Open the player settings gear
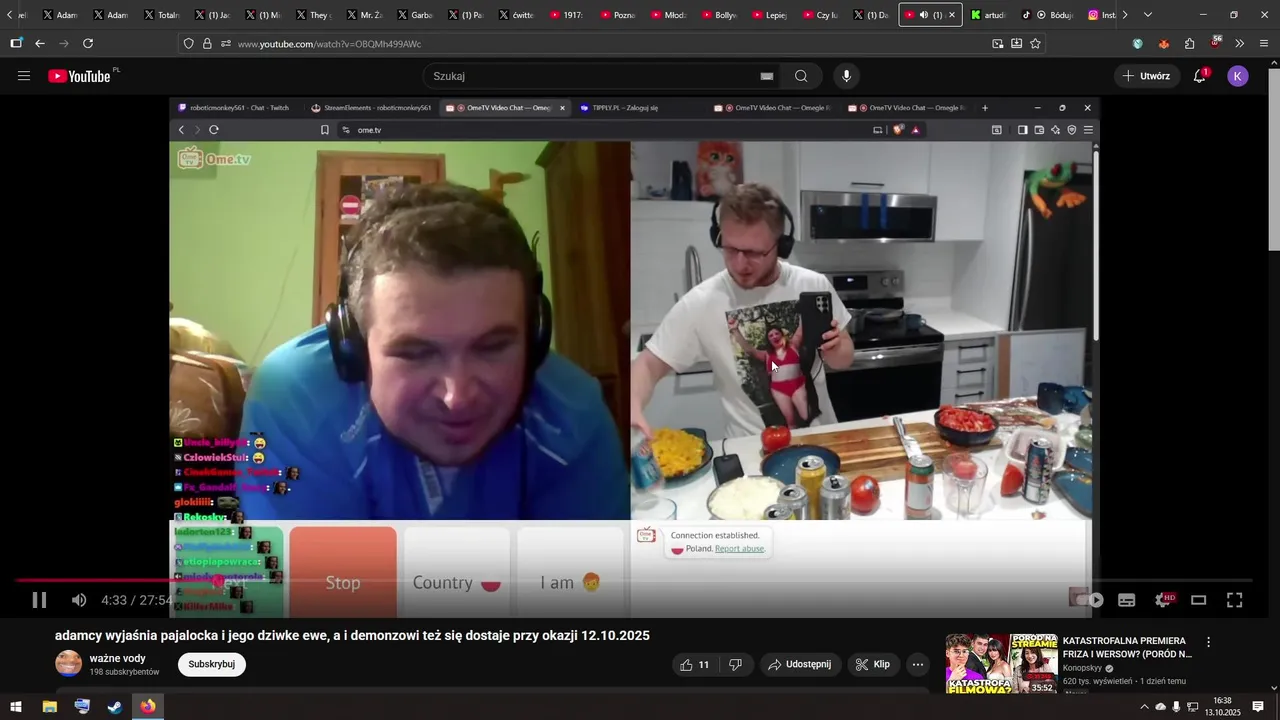Viewport: 1280px width, 720px height. (x=1163, y=600)
